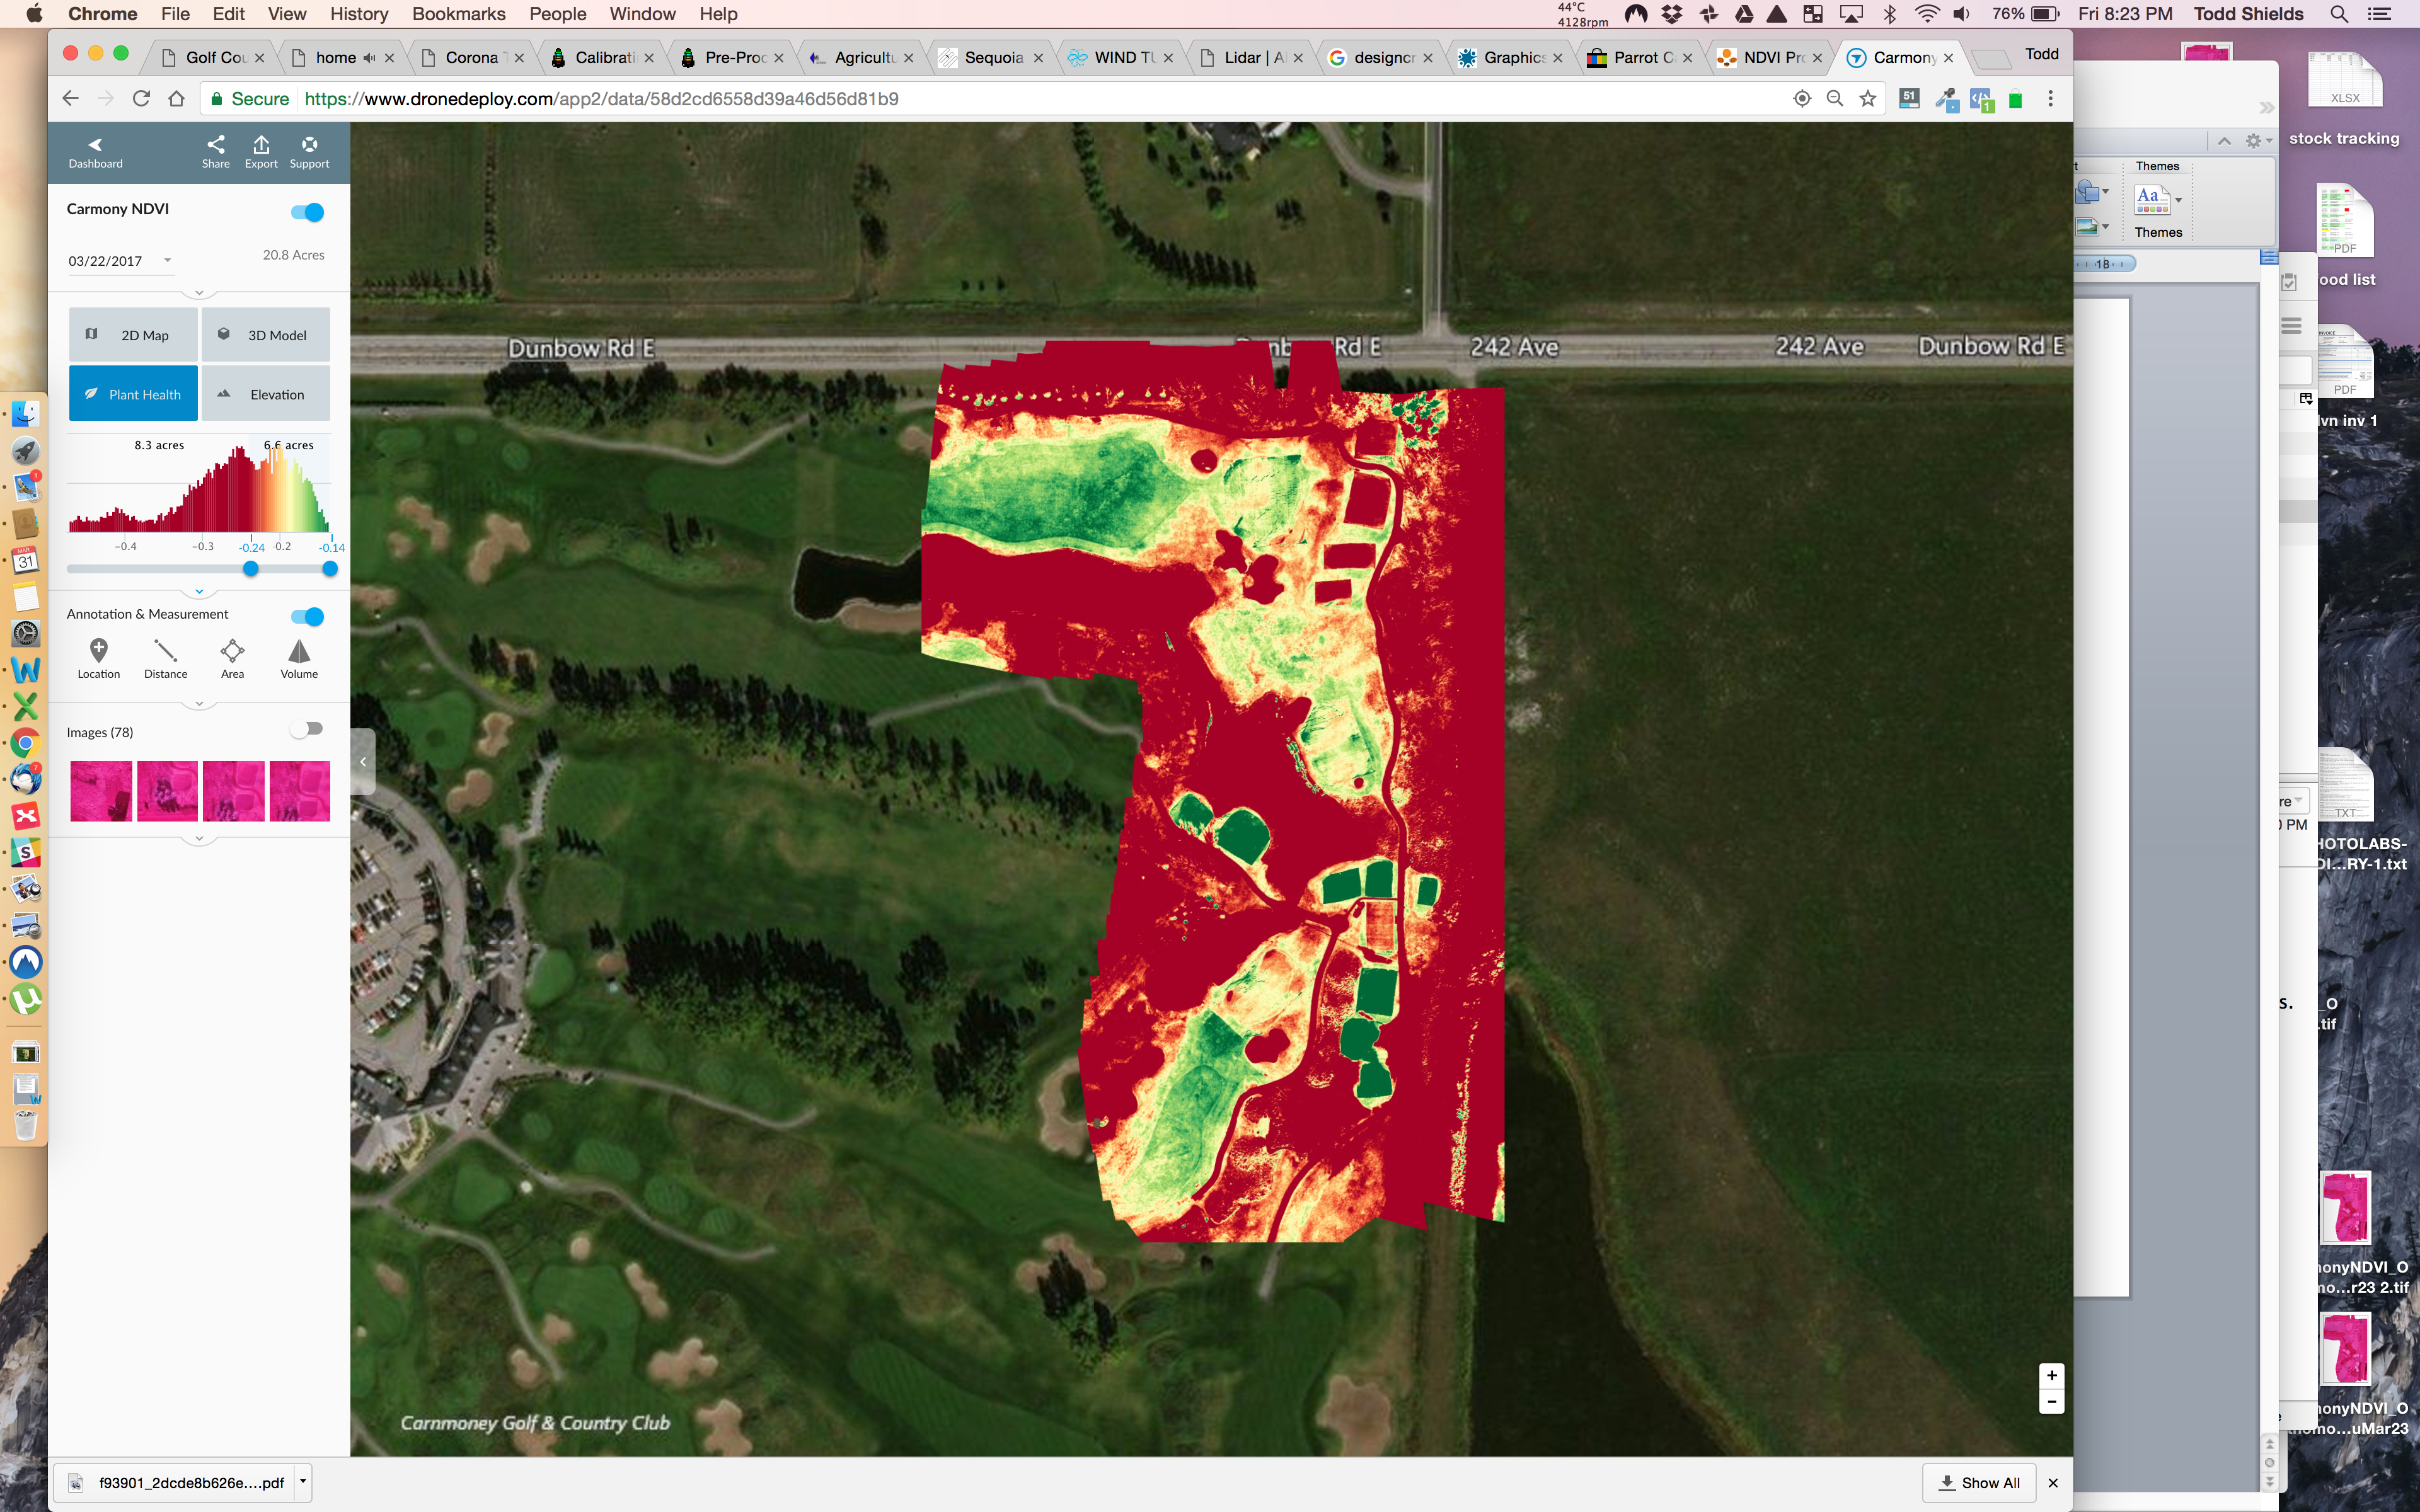Click Show All downloads button
Image resolution: width=2420 pixels, height=1512 pixels.
click(x=1980, y=1482)
